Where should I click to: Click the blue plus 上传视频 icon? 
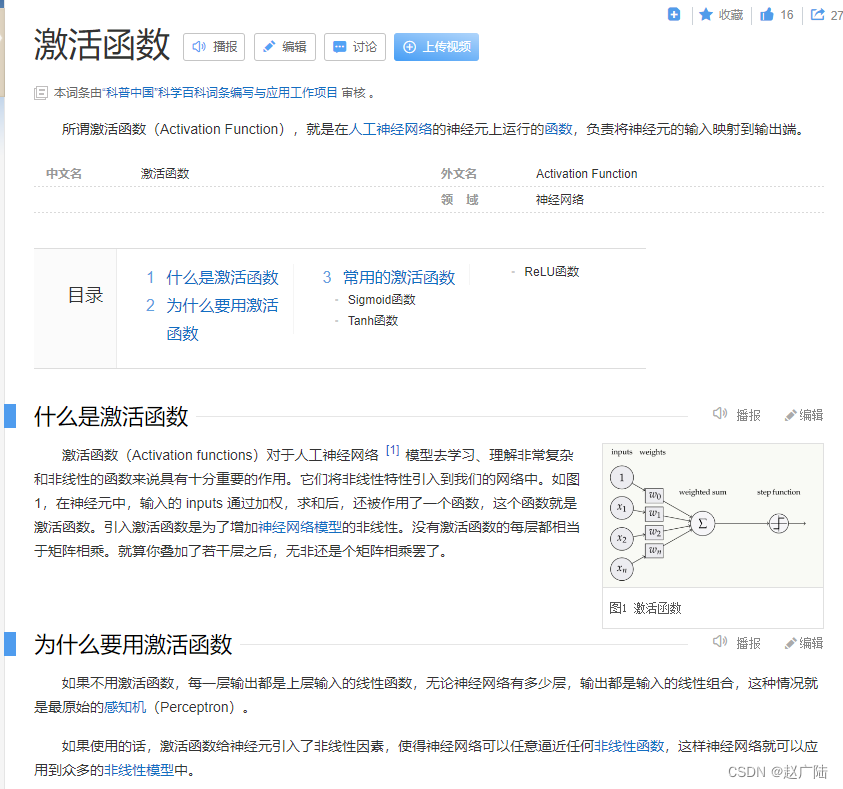tap(409, 47)
